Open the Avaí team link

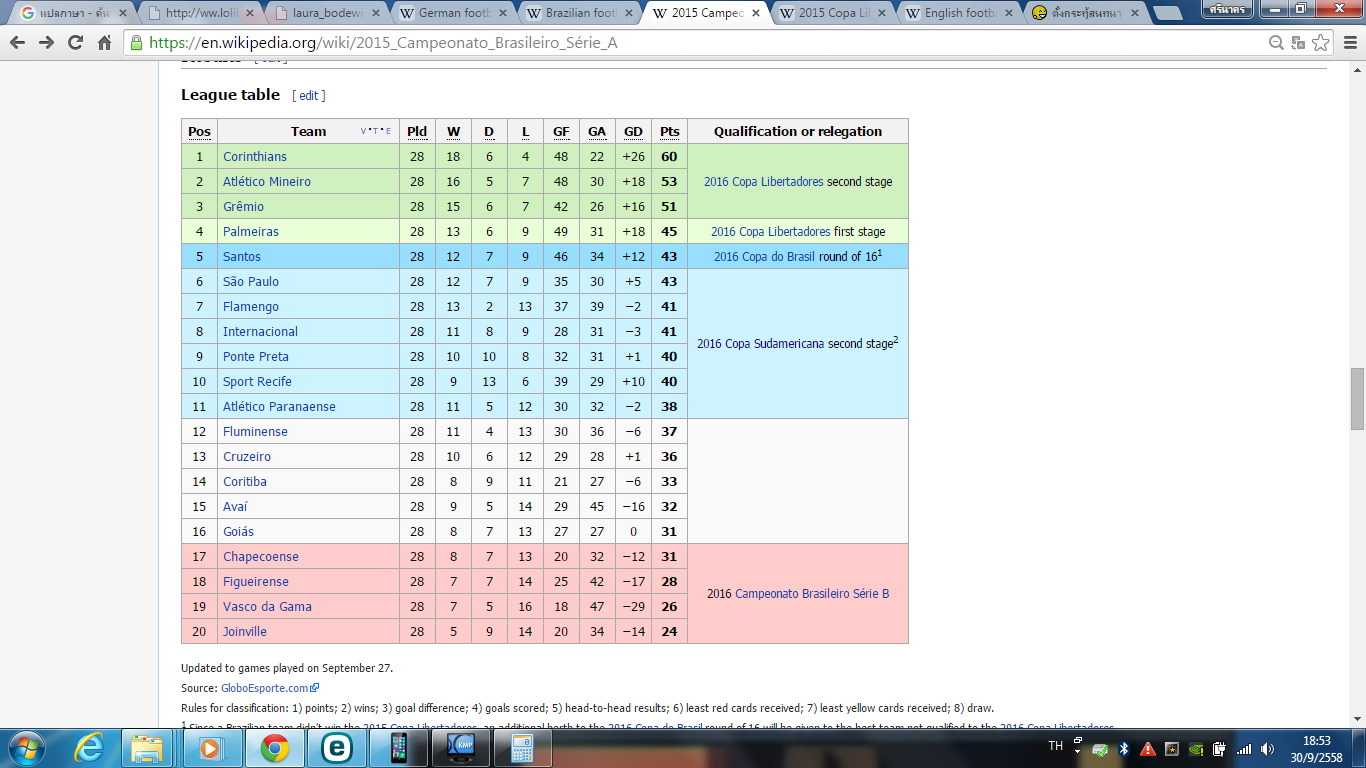pyautogui.click(x=235, y=506)
